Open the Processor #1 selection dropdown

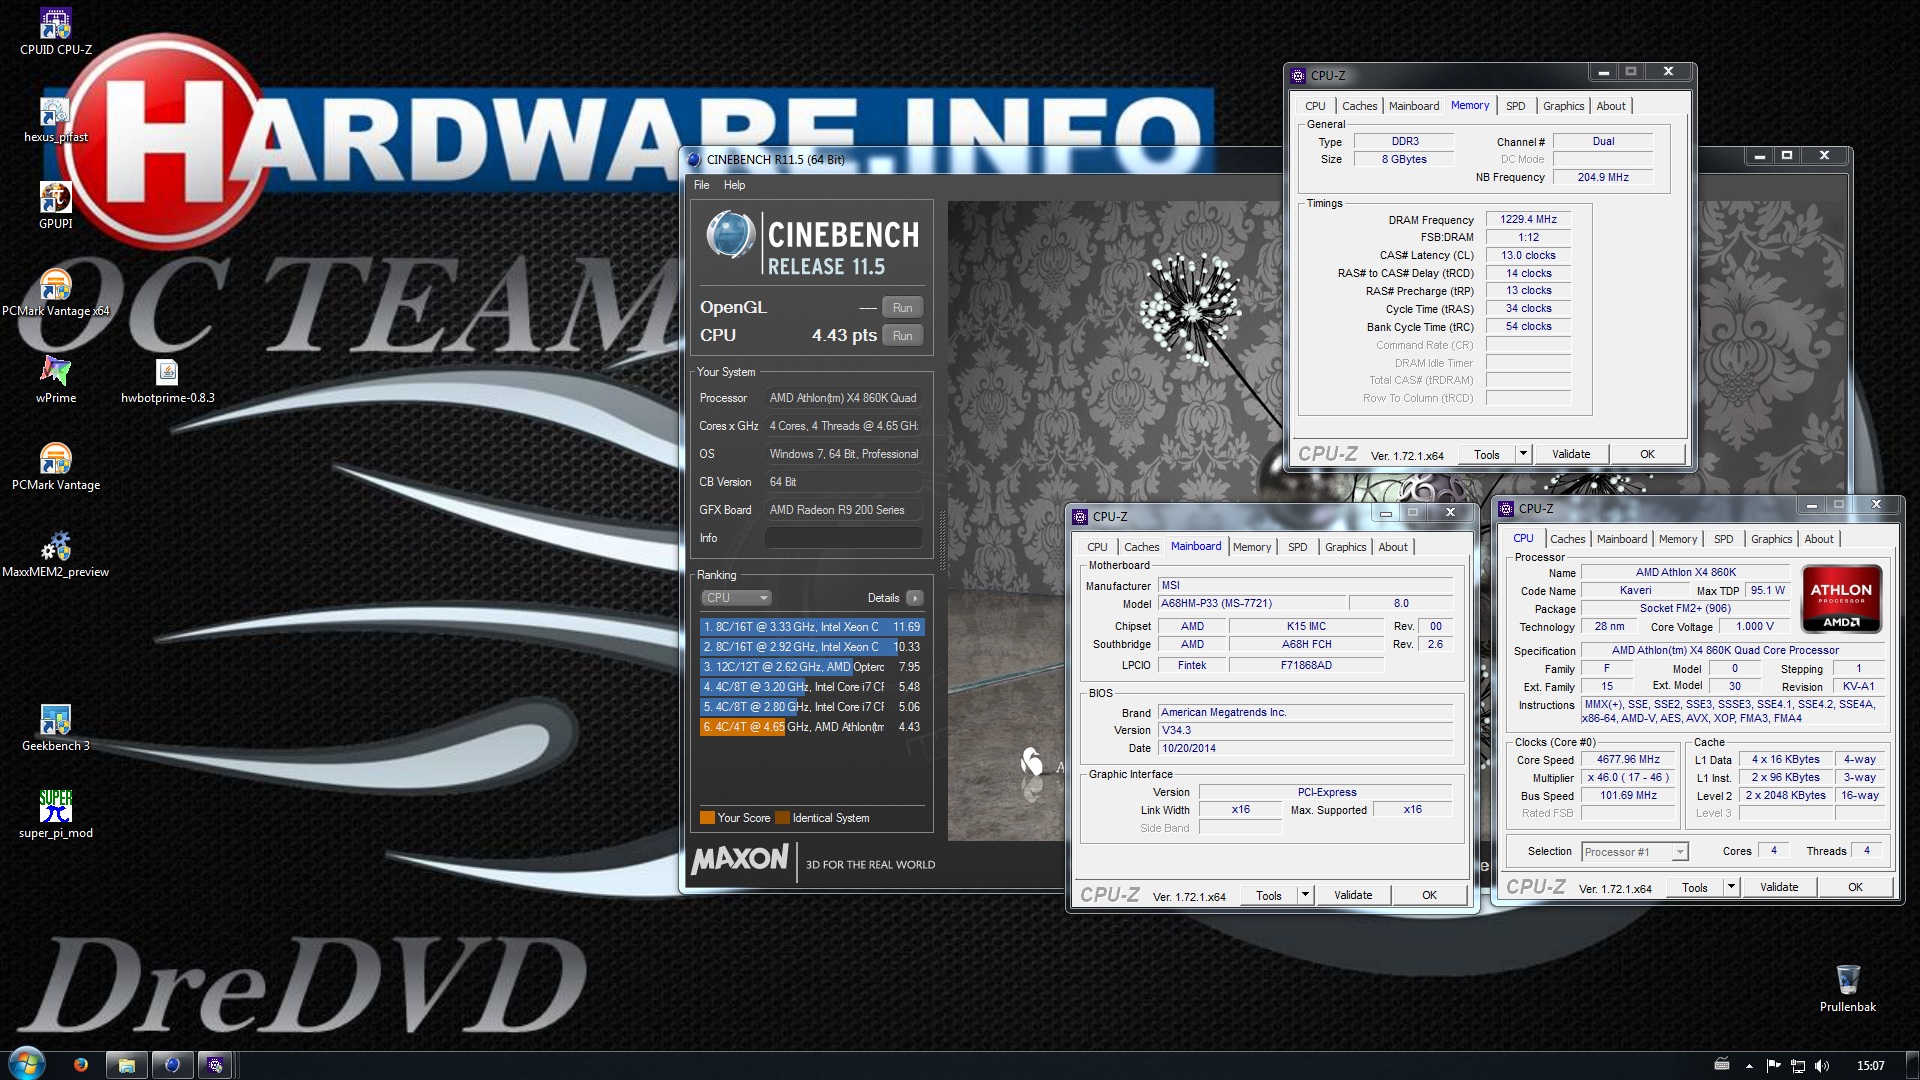[x=1635, y=852]
